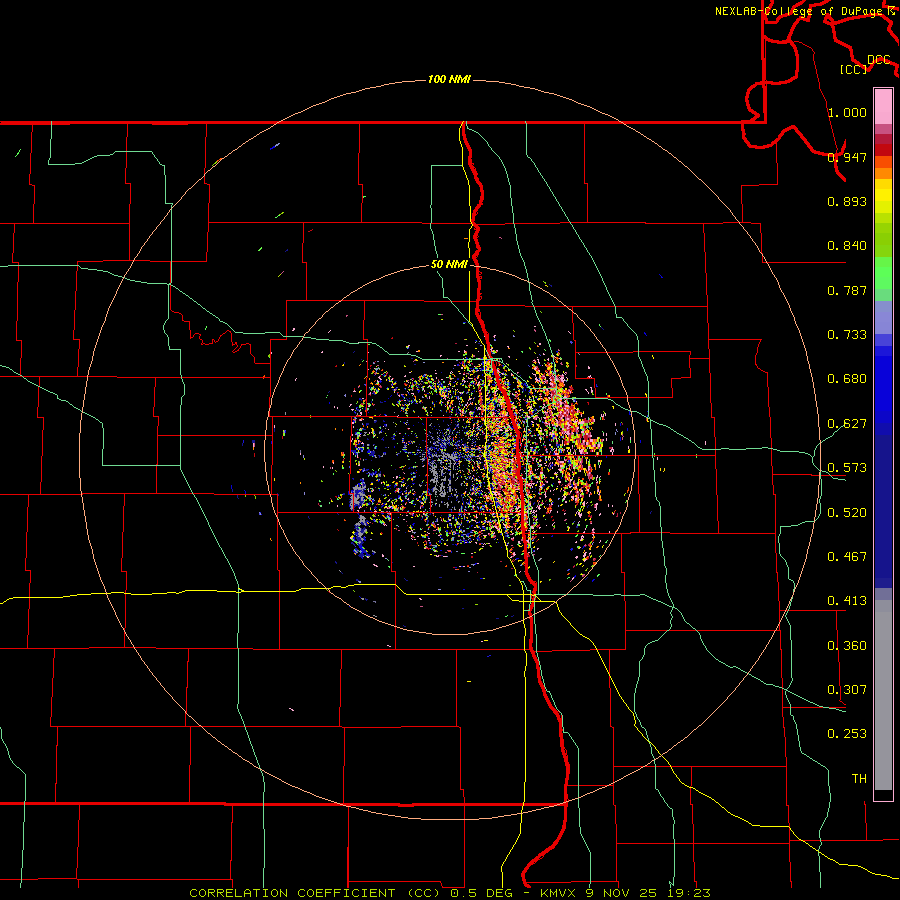
Task: Click the 0.307 color scale value
Action: coord(847,690)
